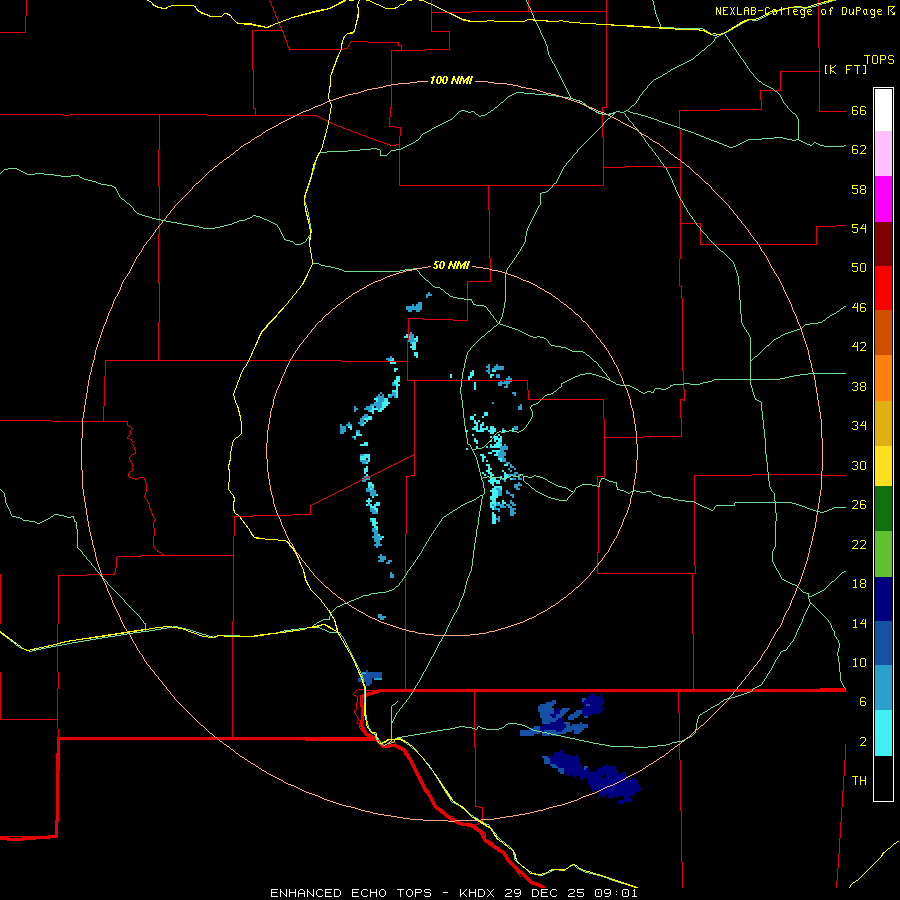Select the medium-blue echo cluster above the navy blob
Viewport: 900px width, 900px height.
point(562,716)
